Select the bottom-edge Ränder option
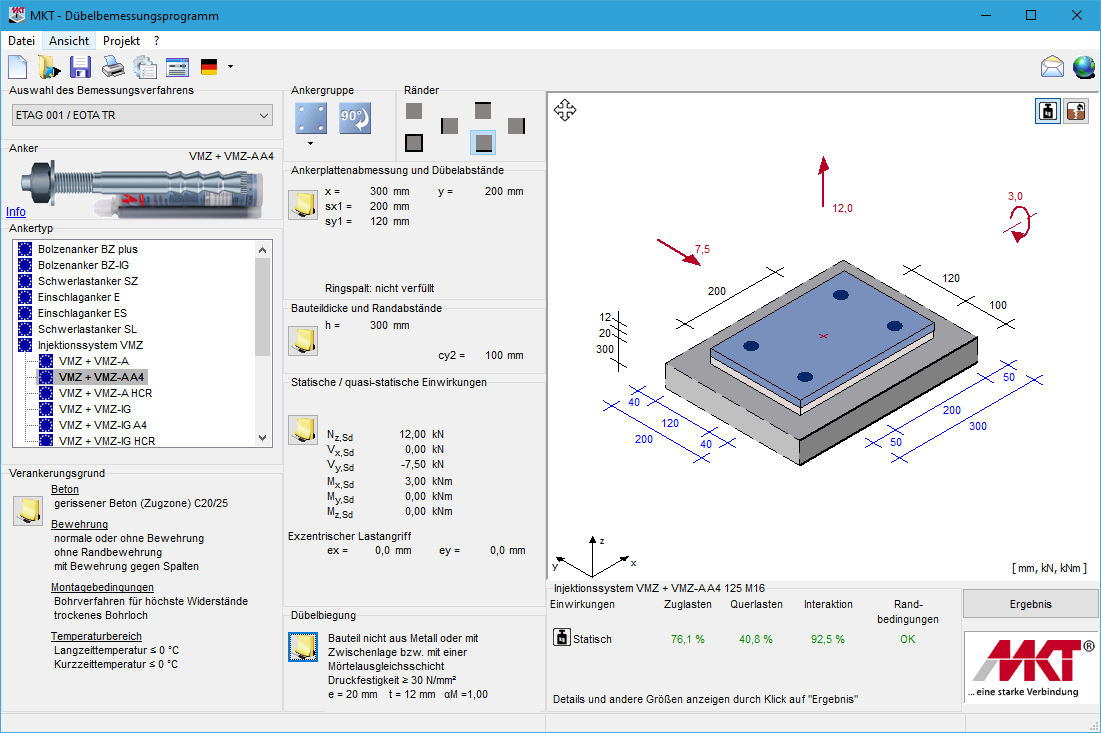The image size is (1101, 733). 482,143
